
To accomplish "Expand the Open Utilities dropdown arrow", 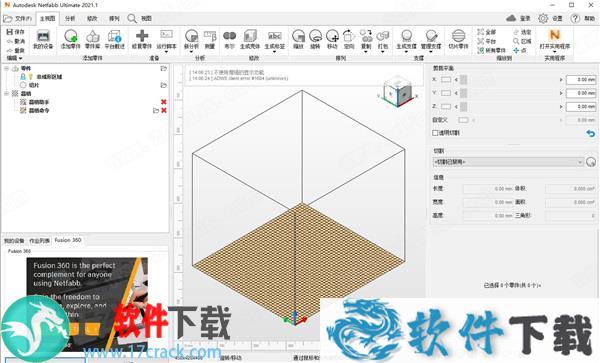I will (554, 52).
